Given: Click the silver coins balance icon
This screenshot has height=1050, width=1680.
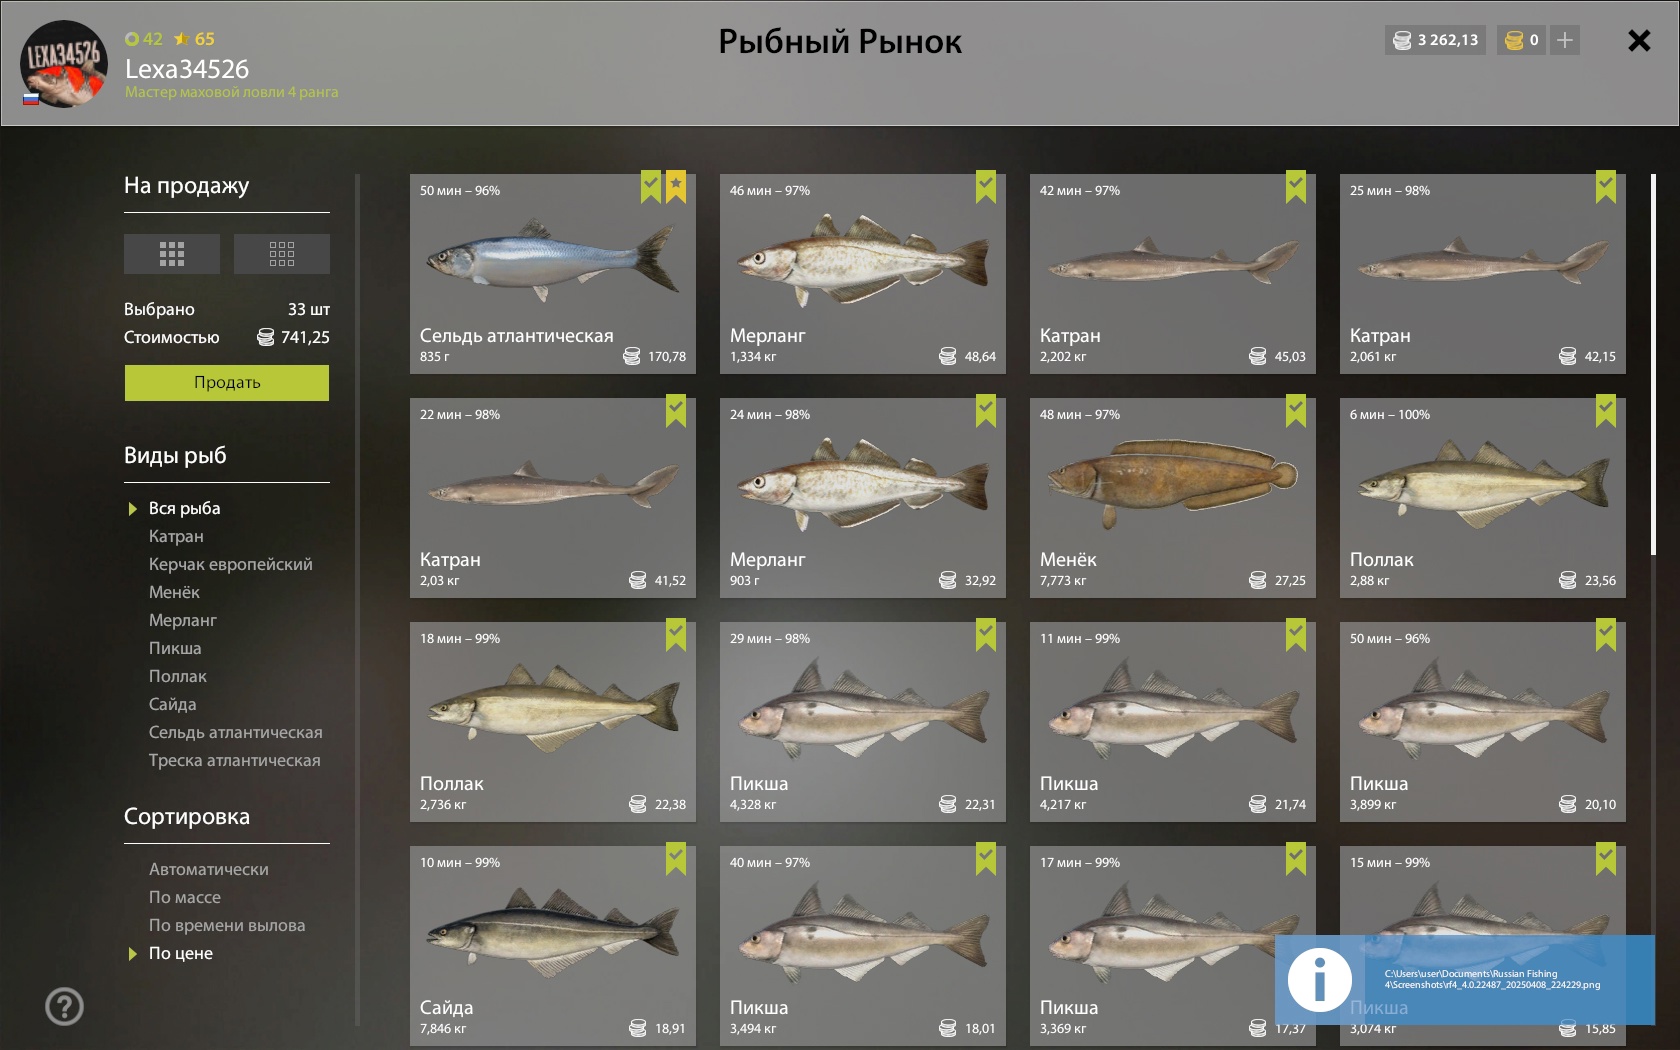Looking at the screenshot, I should tap(1402, 40).
